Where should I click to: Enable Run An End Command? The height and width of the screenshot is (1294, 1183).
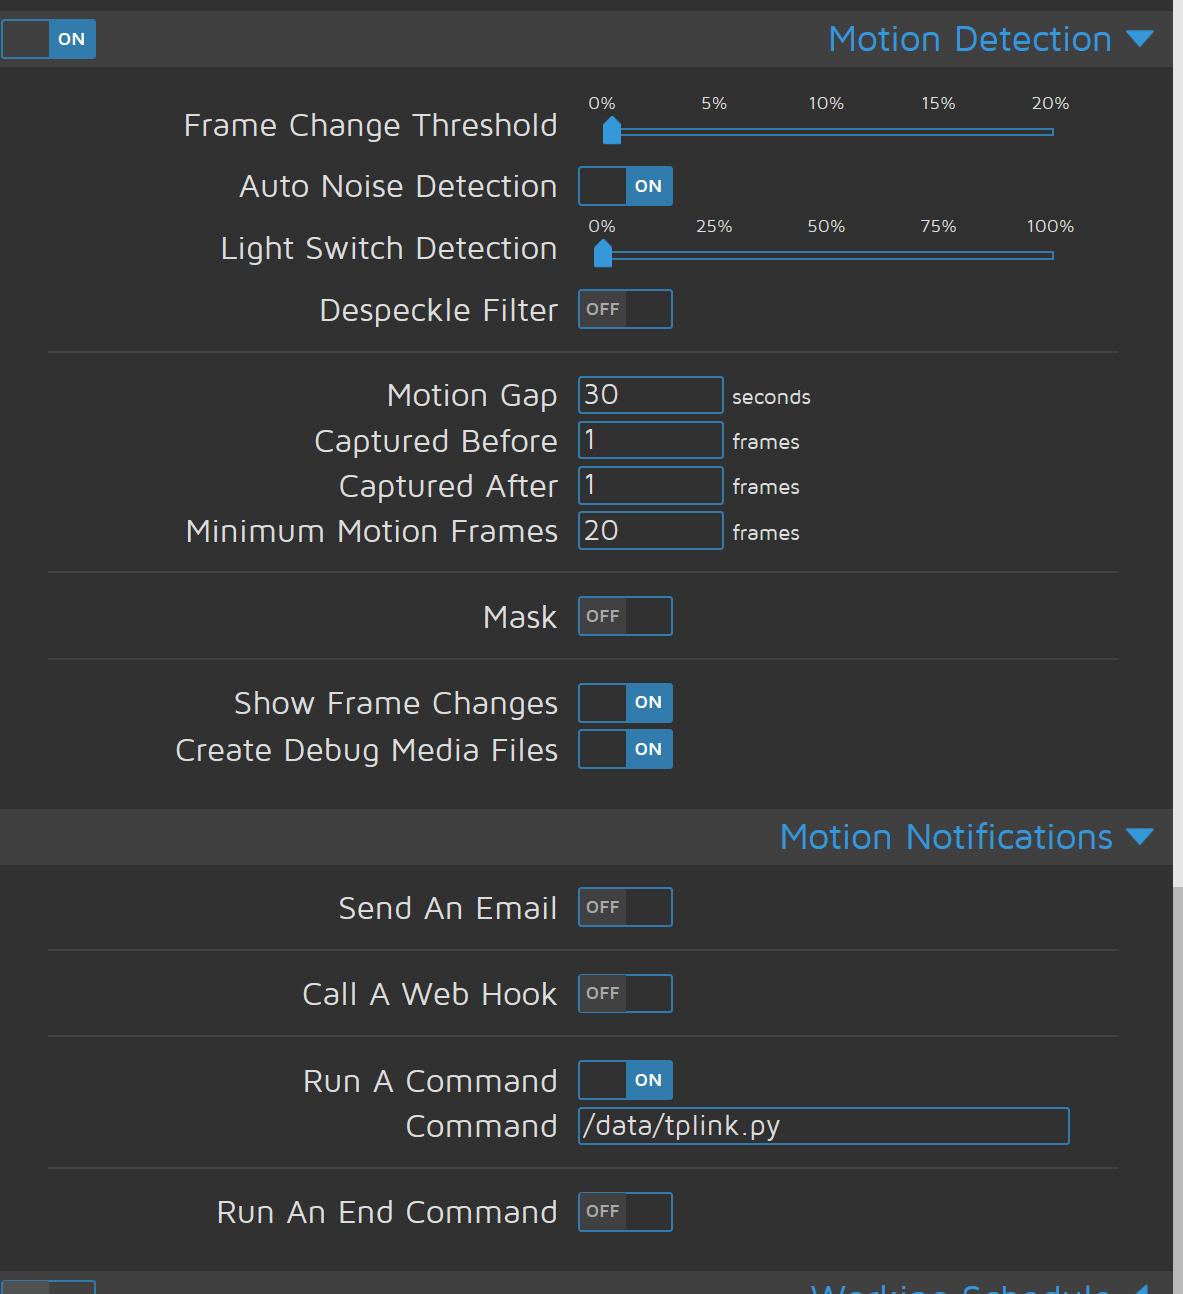click(x=624, y=1211)
